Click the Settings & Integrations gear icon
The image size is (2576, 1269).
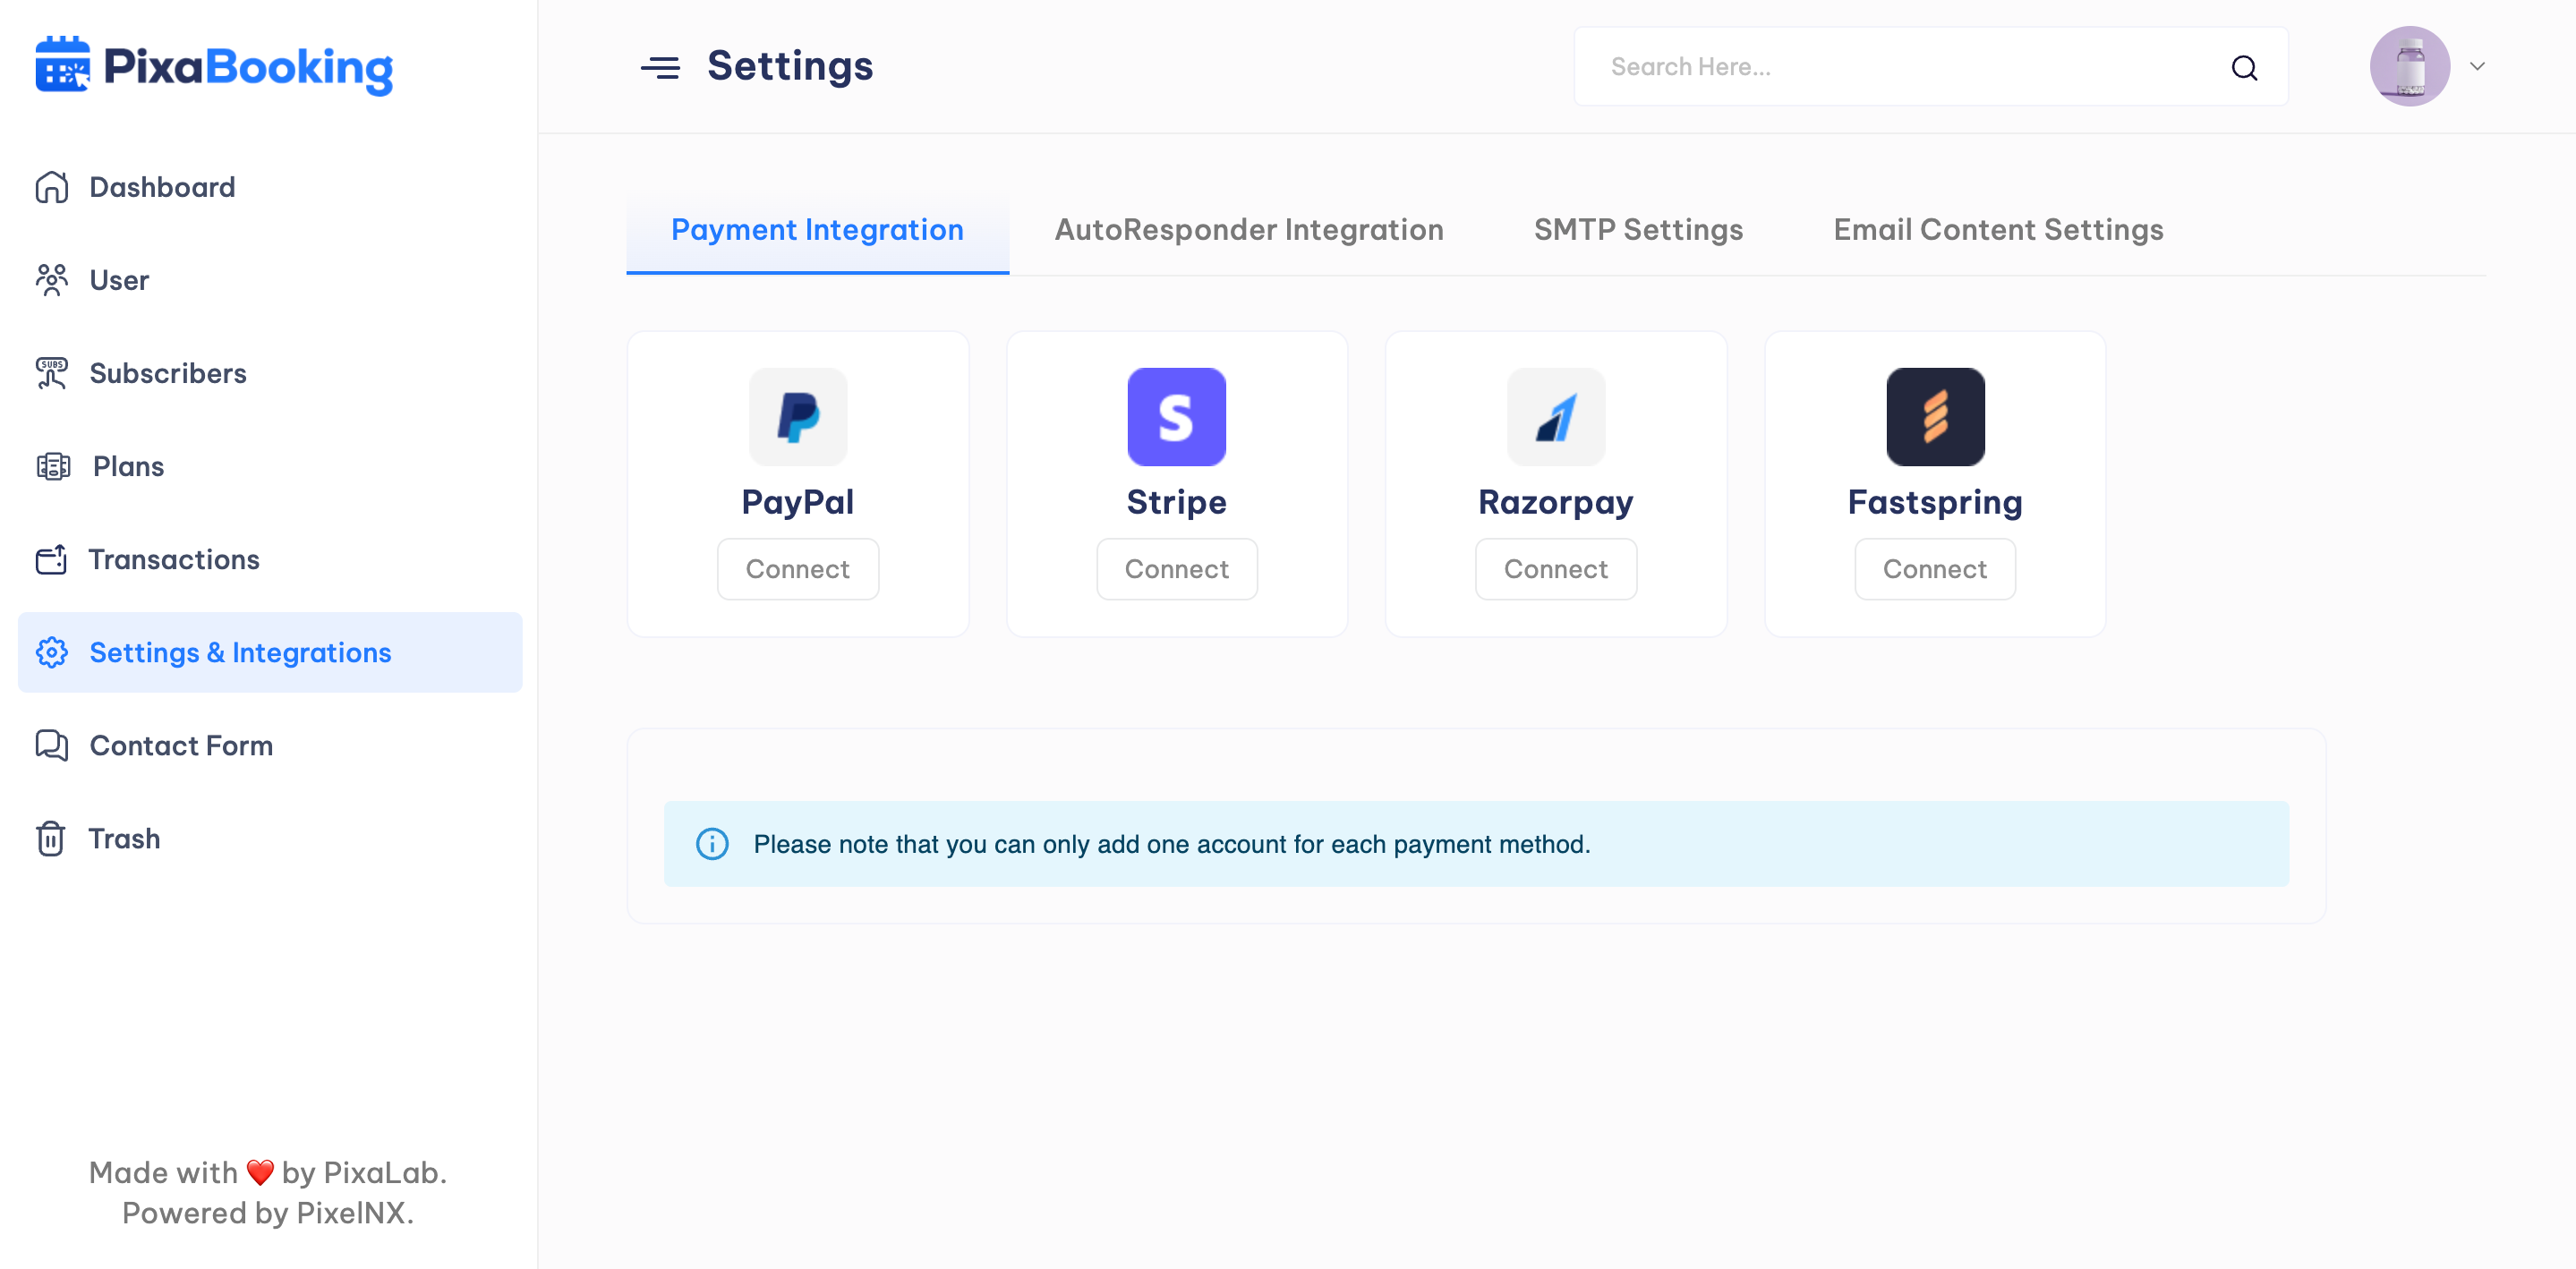[x=52, y=652]
